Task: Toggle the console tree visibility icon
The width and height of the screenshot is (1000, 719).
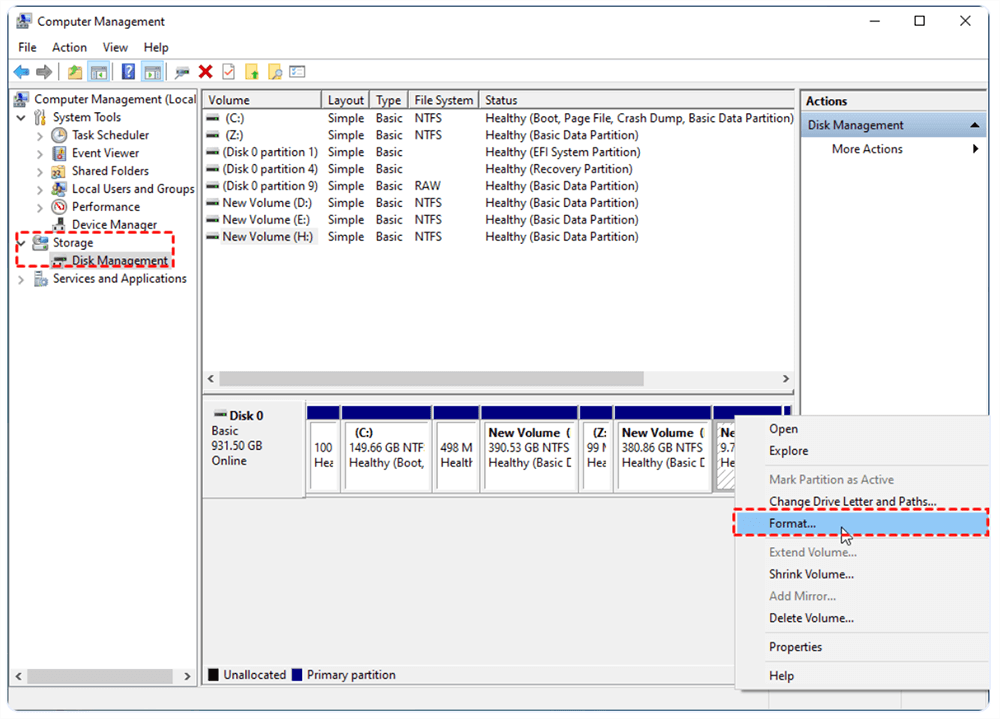Action: (100, 71)
